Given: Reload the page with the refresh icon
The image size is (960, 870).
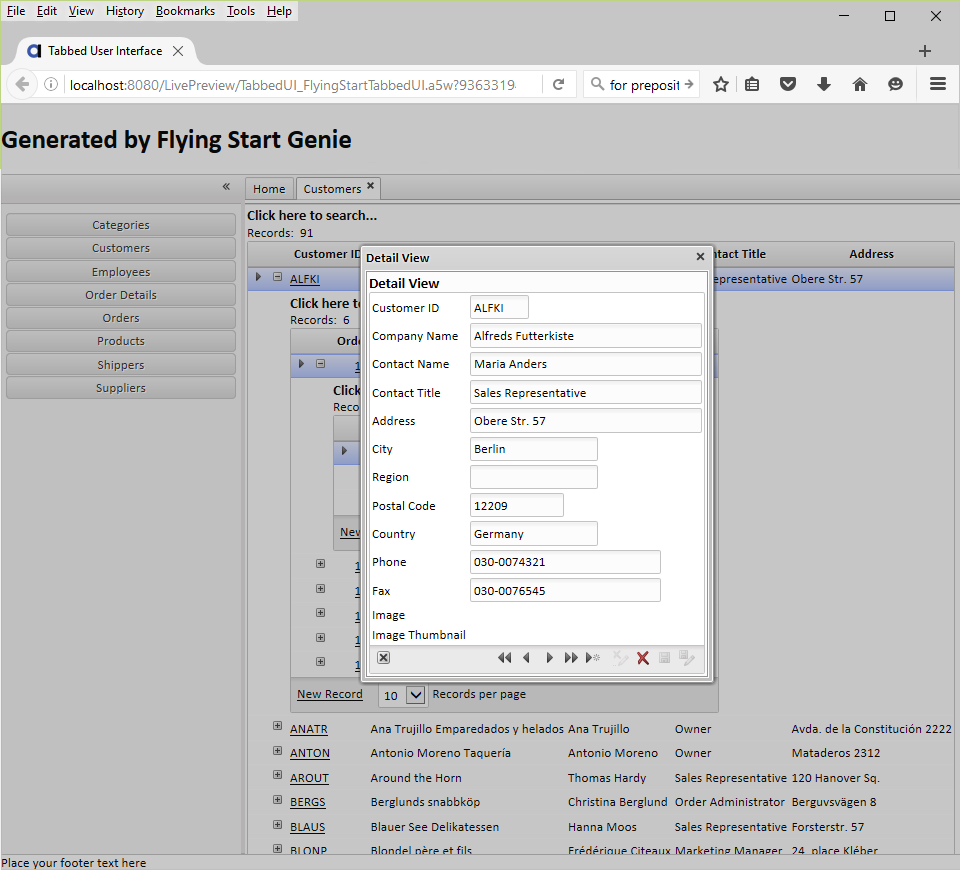Looking at the screenshot, I should click(x=558, y=84).
